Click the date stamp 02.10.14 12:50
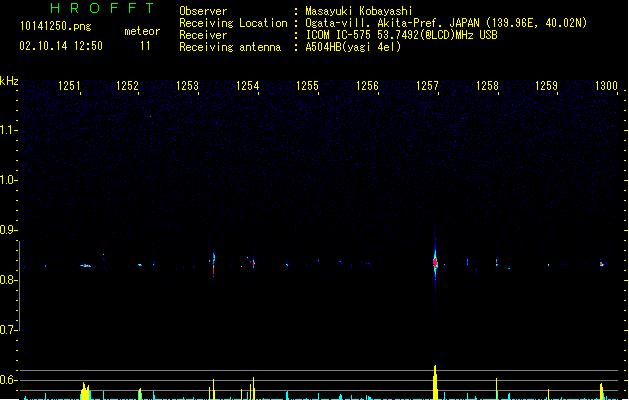This screenshot has width=629, height=400. click(x=61, y=46)
